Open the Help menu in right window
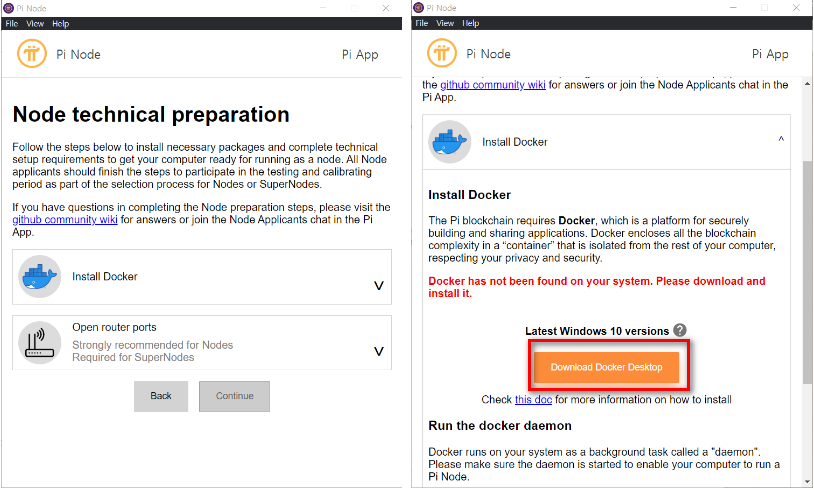814x490 pixels. [470, 23]
